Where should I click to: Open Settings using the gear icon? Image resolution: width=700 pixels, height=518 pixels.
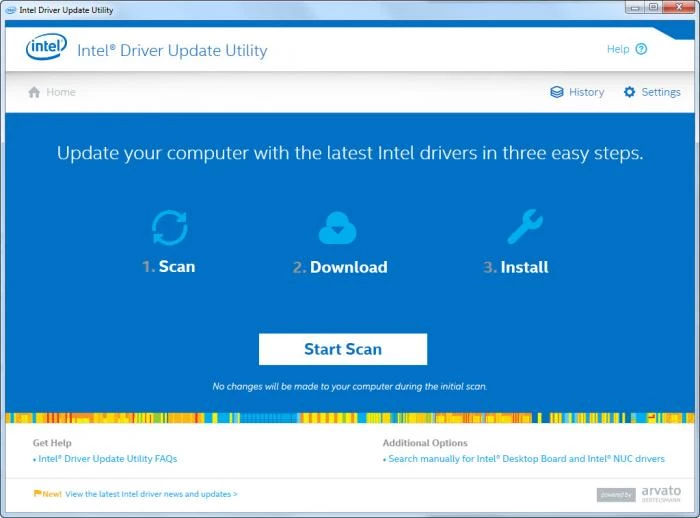629,92
